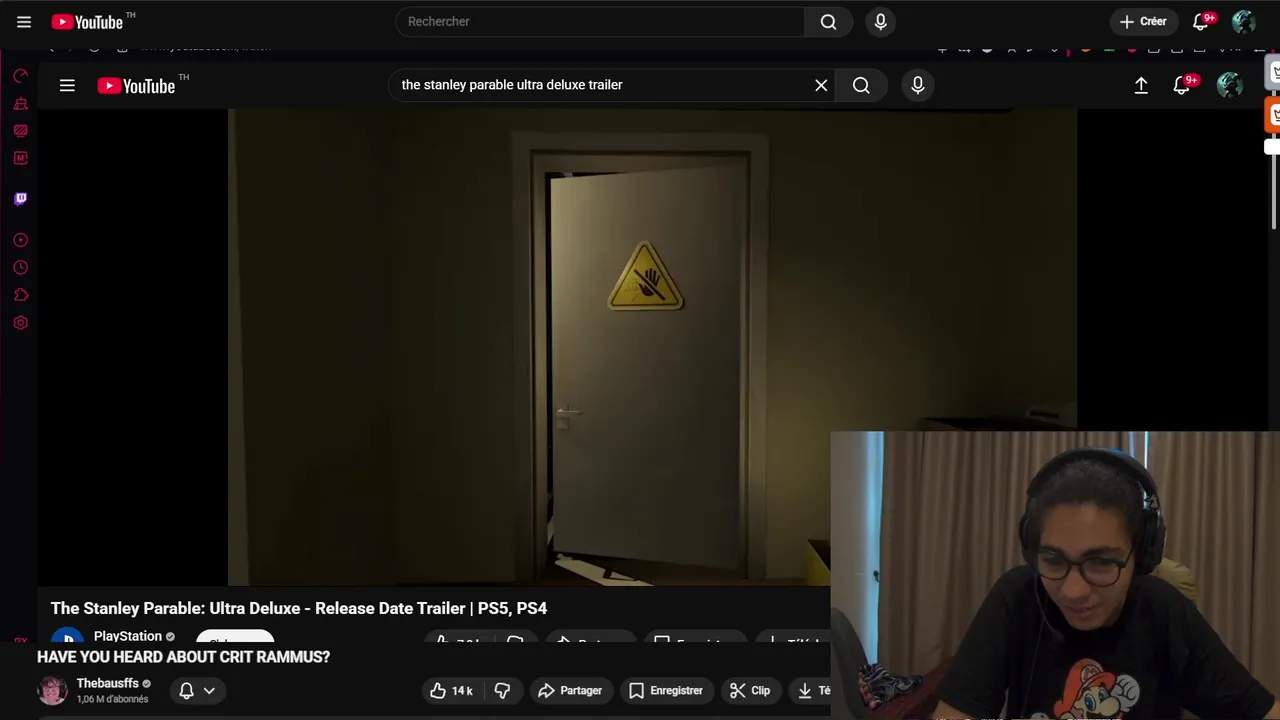The height and width of the screenshot is (720, 1280).
Task: Click the '1,06 M d'abonnés' subscriber count
Action: 112,699
